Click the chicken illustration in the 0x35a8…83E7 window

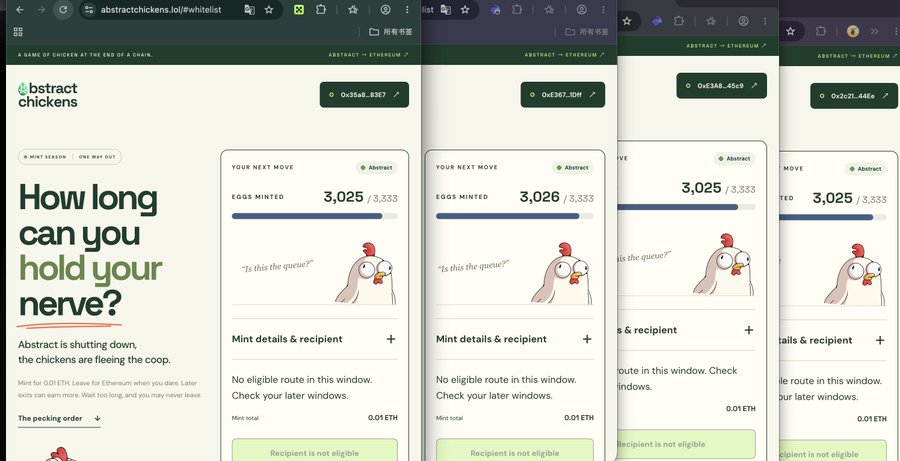[366, 274]
